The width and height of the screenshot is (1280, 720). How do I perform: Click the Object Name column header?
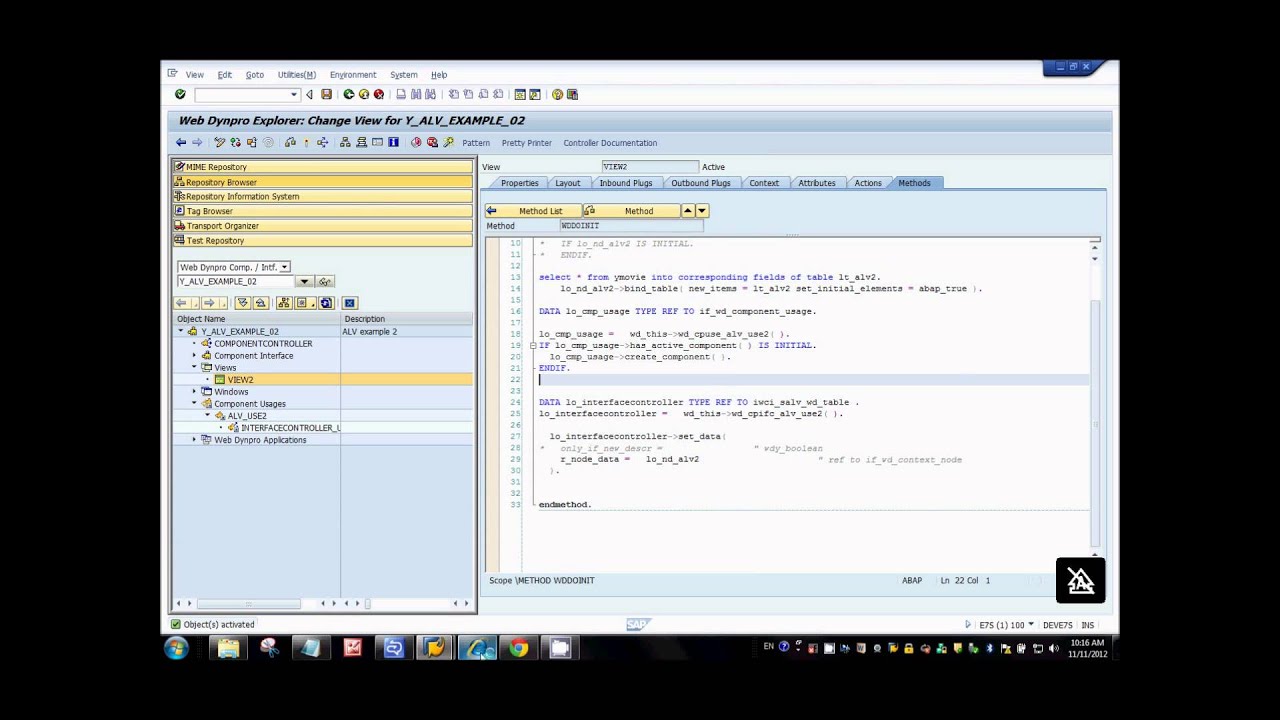pyautogui.click(x=257, y=319)
